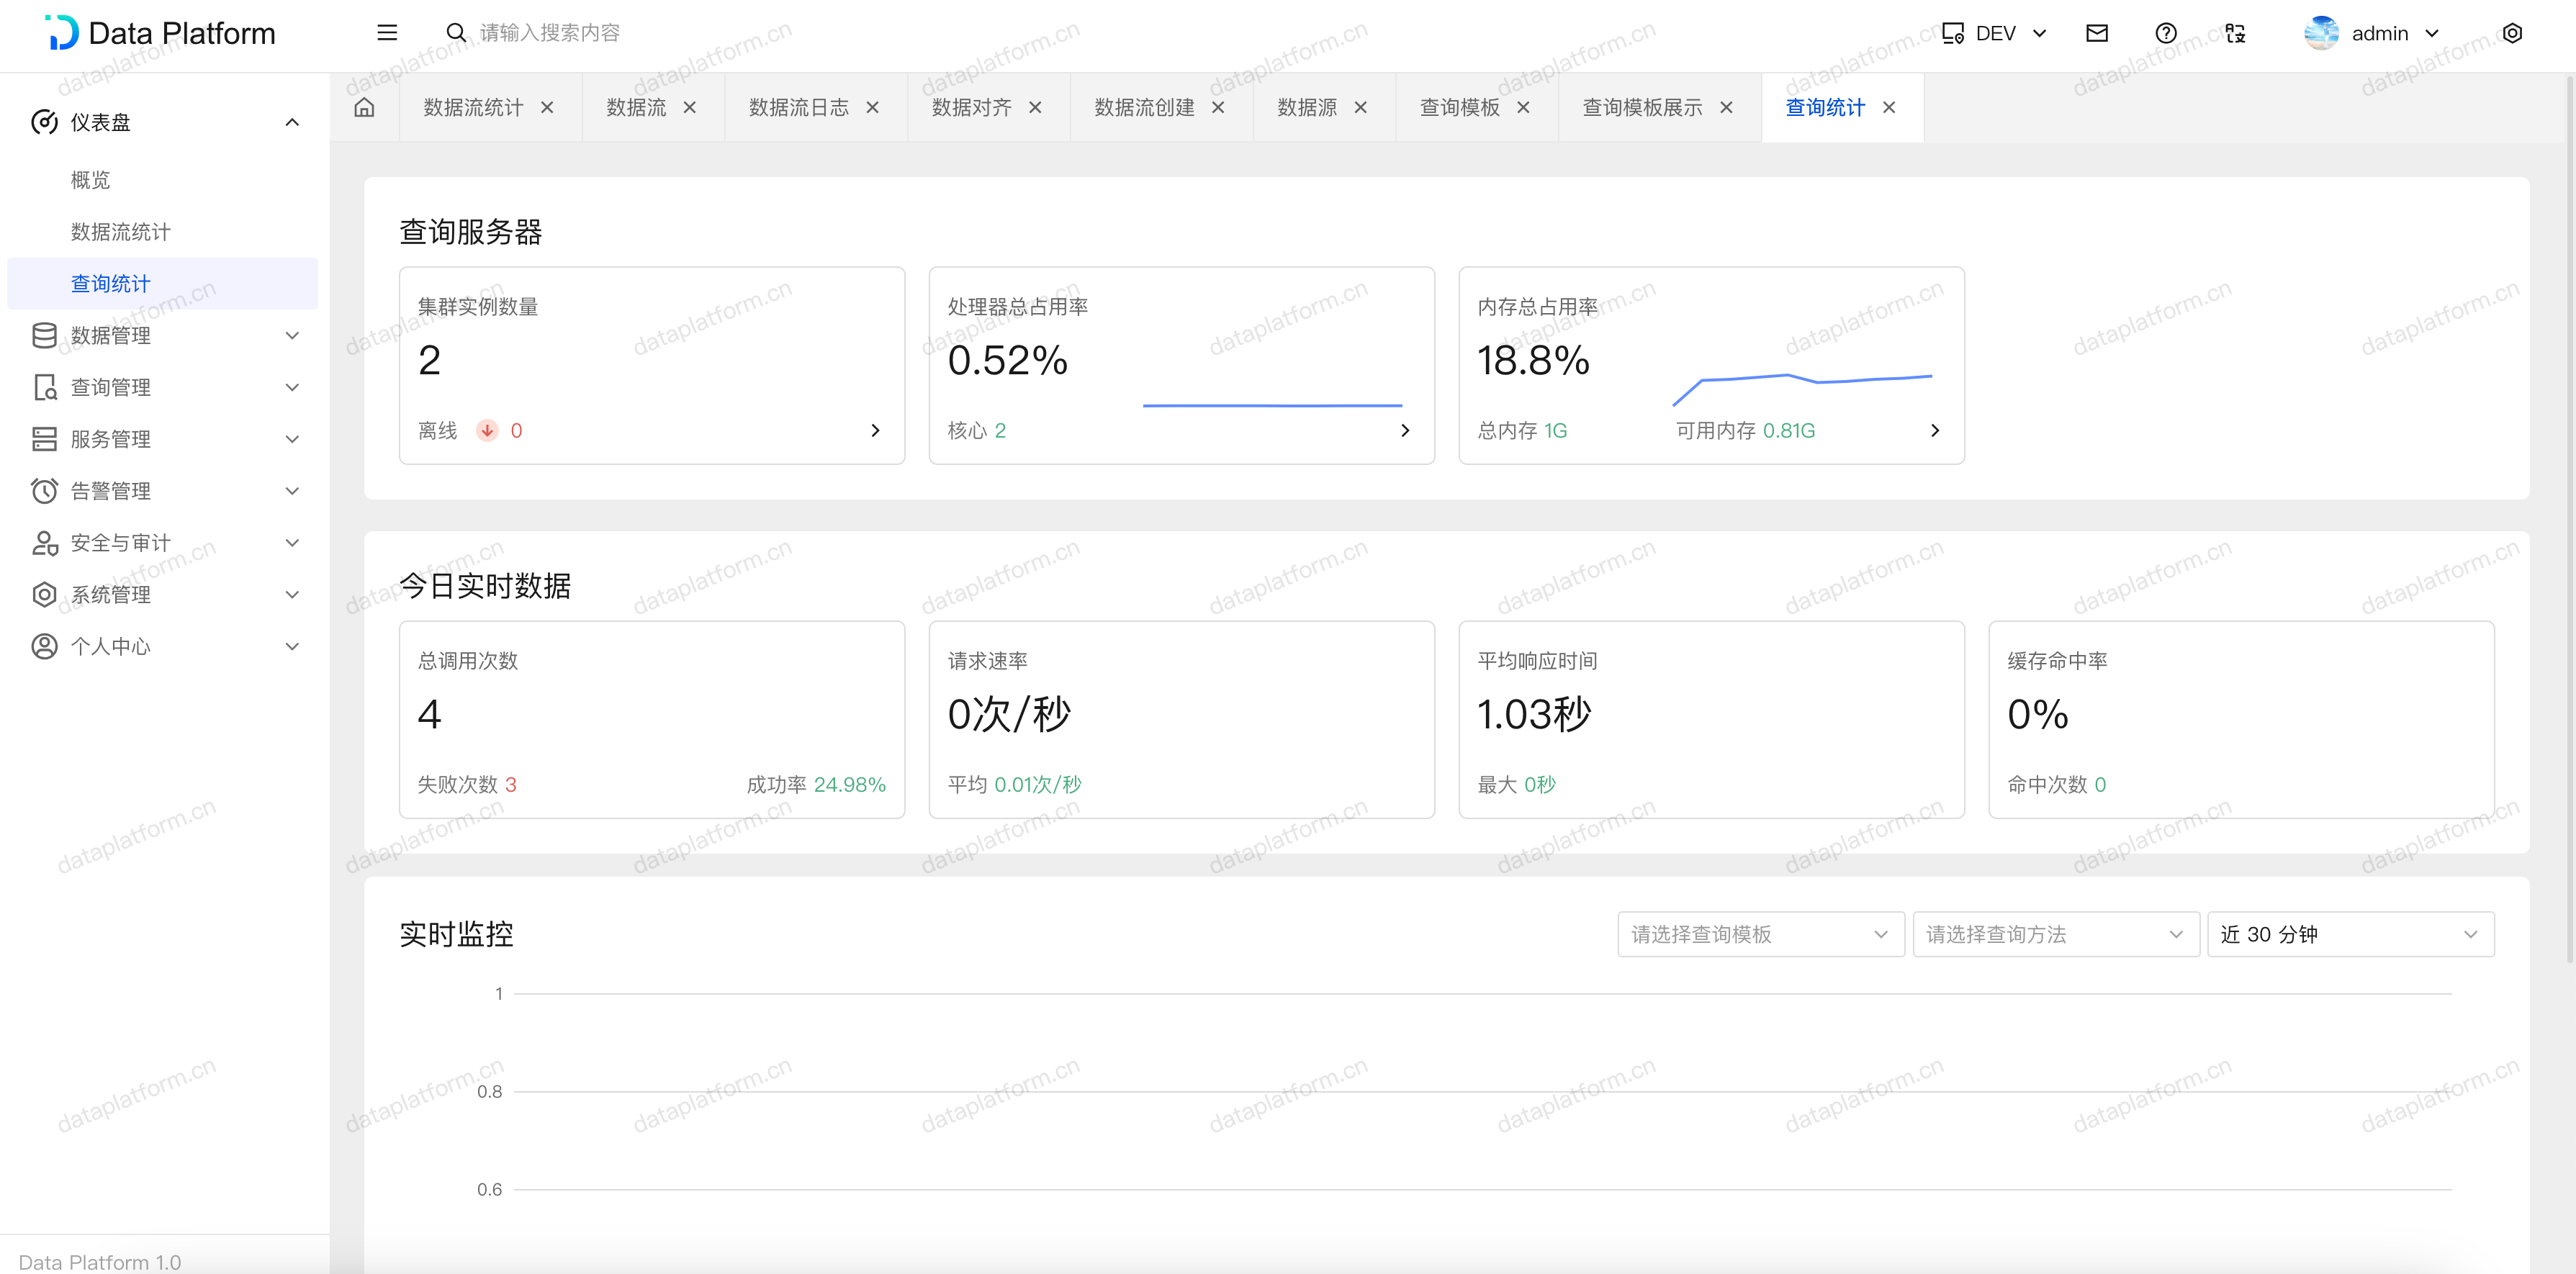This screenshot has height=1274, width=2576.
Task: Open the 近 30 分钟 time range dropdown
Action: 2350,934
